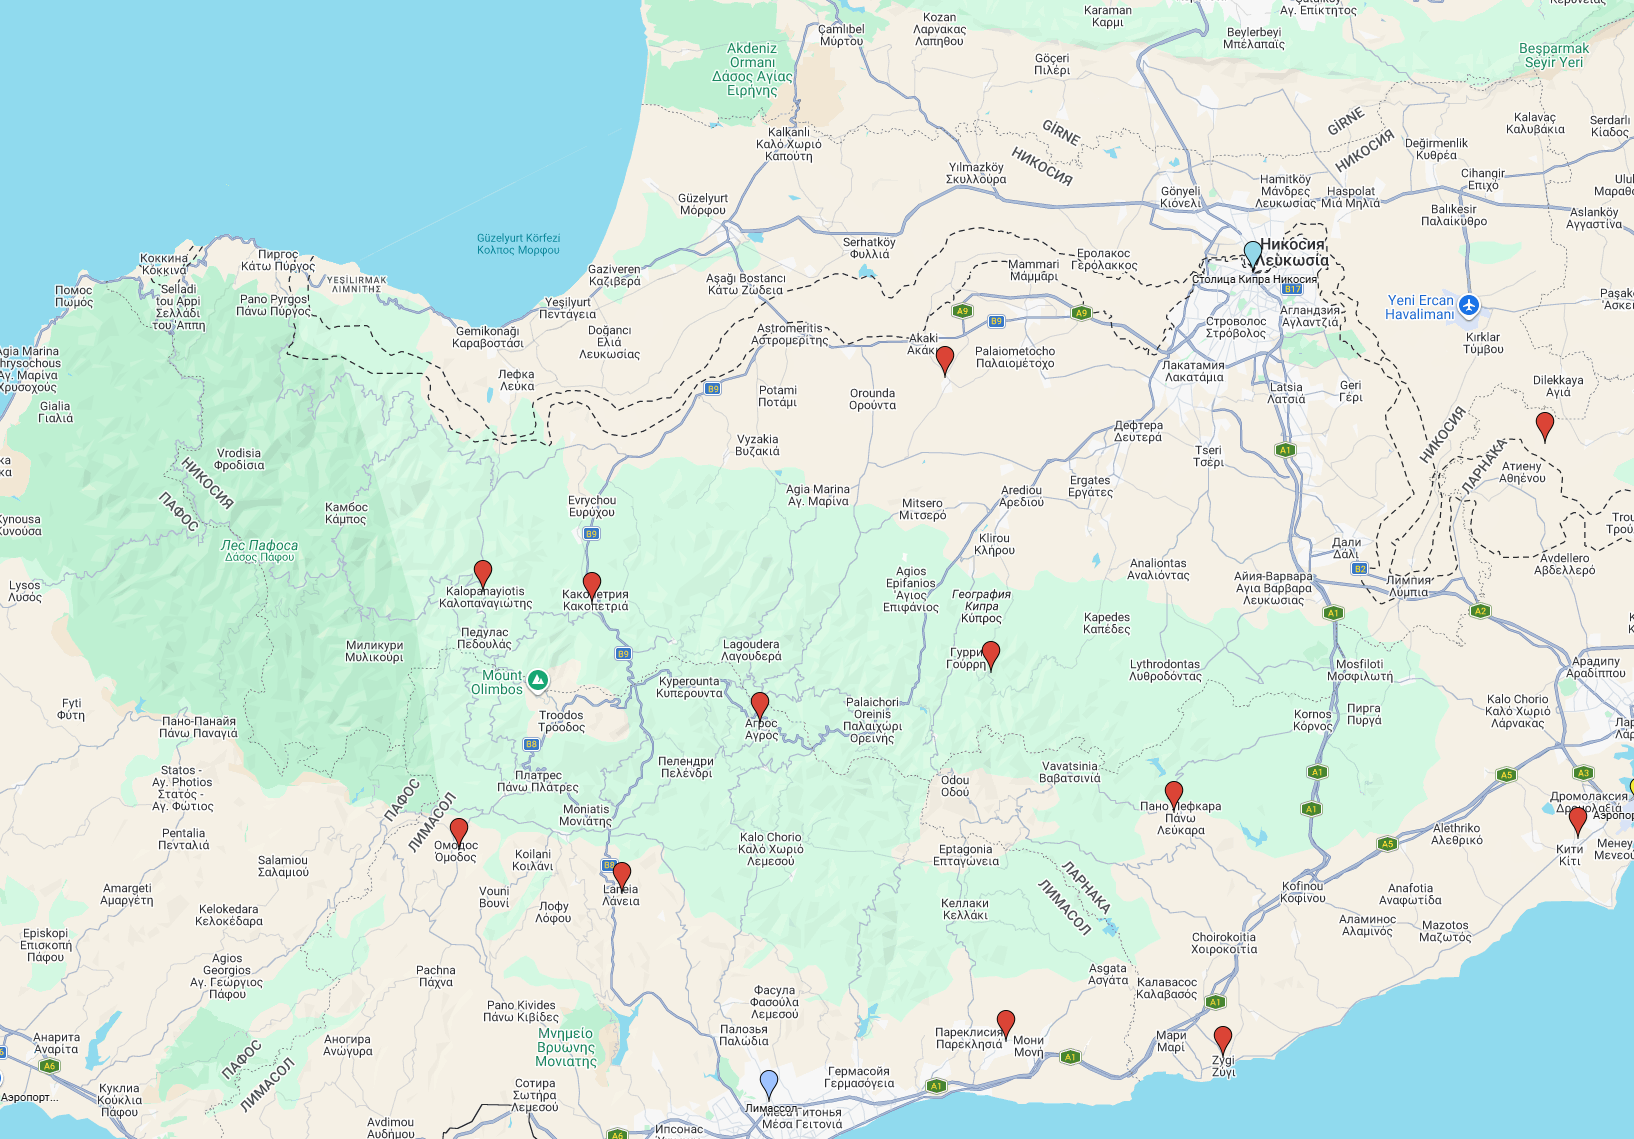The image size is (1634, 1139).
Task: Select the red pin at Gourri
Action: pyautogui.click(x=991, y=656)
